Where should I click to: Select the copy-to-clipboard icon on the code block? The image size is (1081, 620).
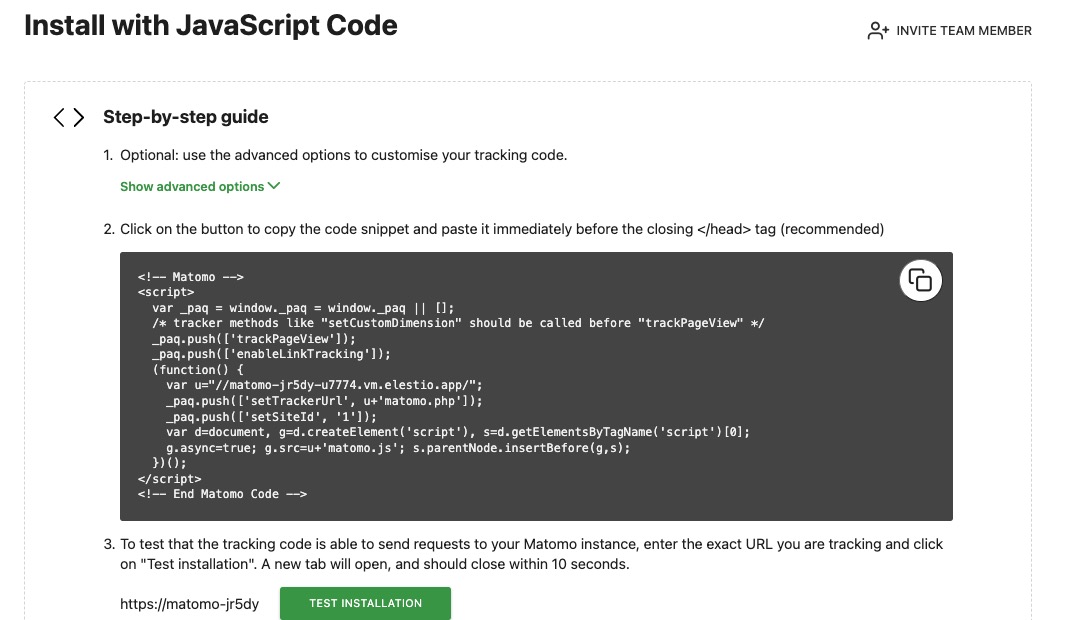(x=920, y=280)
